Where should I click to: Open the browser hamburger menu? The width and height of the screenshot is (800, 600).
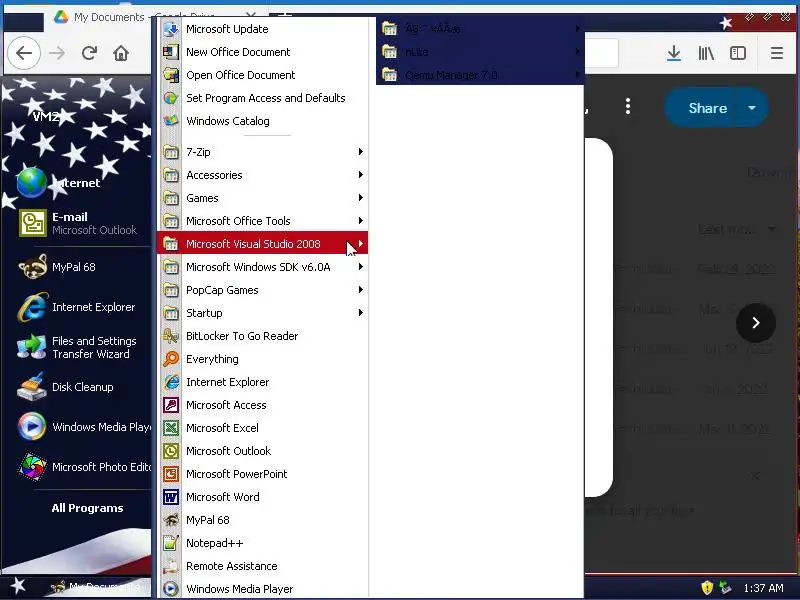[x=777, y=53]
